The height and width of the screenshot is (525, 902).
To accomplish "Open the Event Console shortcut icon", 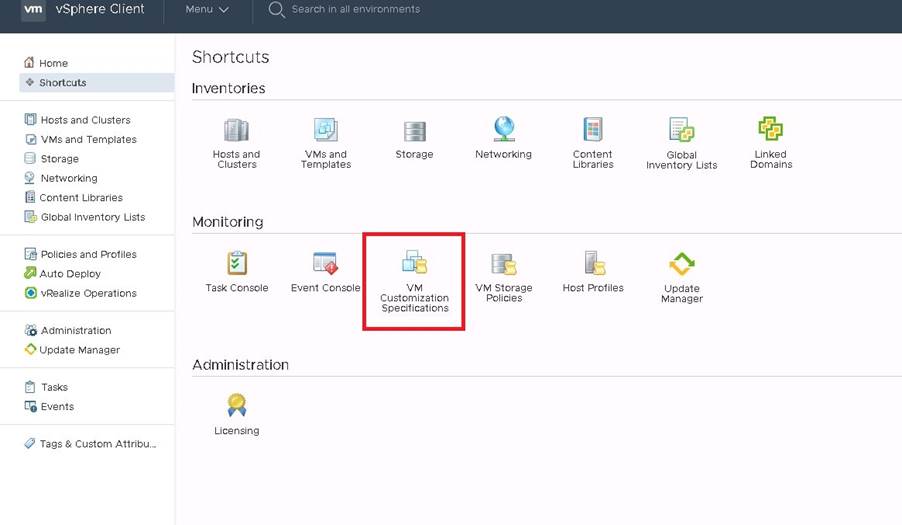I will [x=326, y=263].
